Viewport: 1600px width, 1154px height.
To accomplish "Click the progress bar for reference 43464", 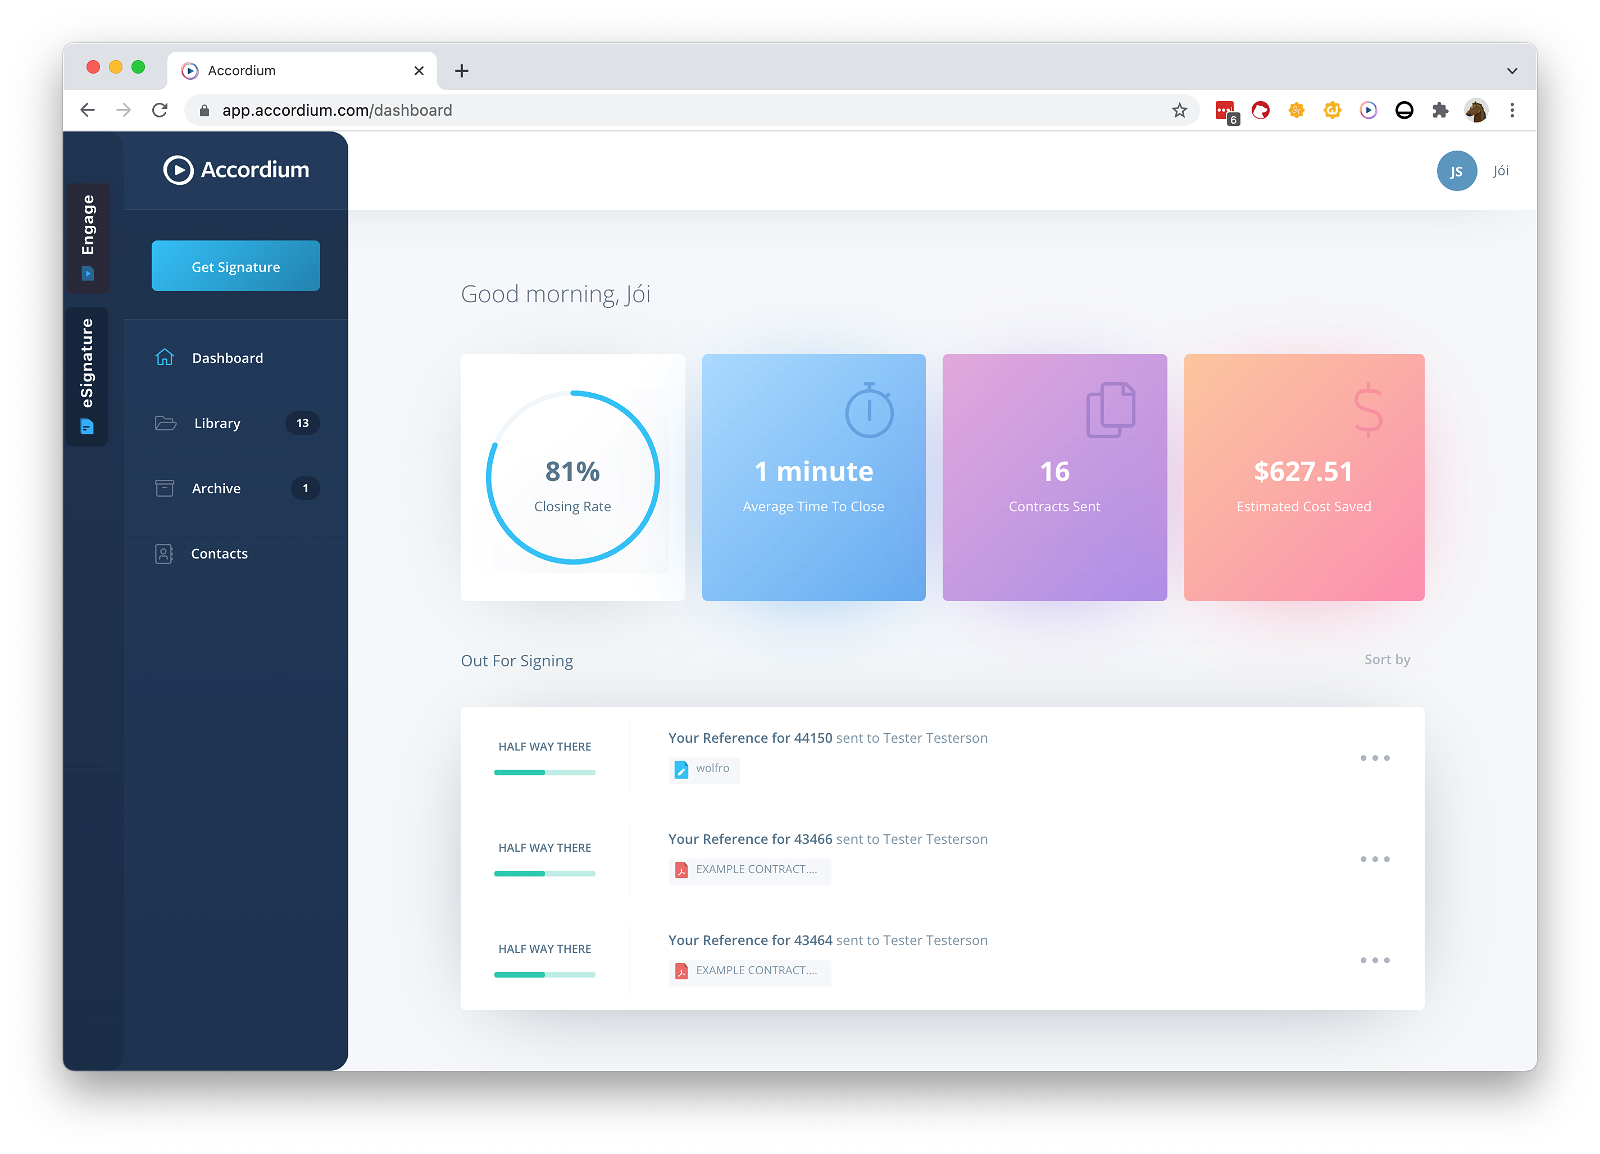I will pos(545,974).
